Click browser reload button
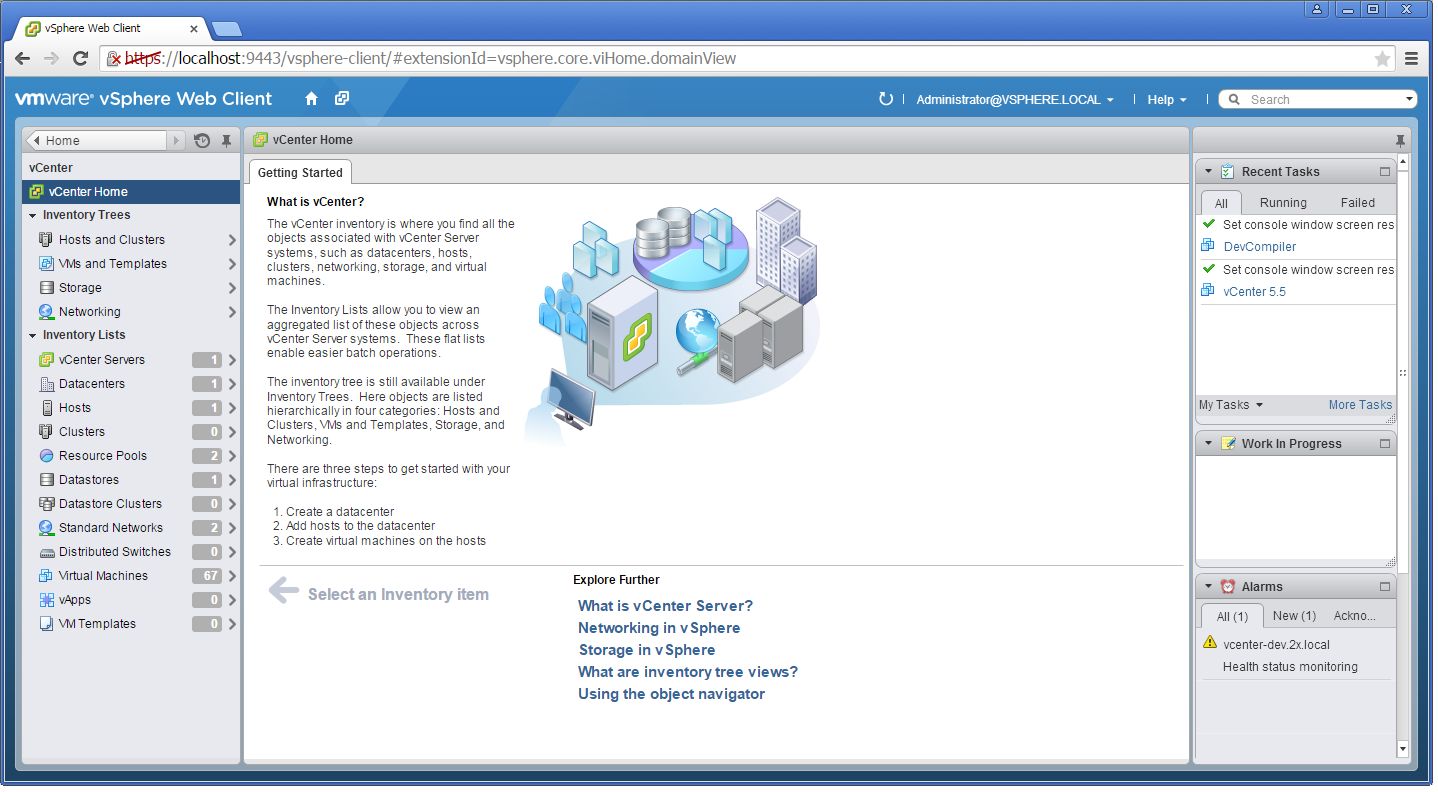Image resolution: width=1438 pixels, height=792 pixels. tap(81, 59)
